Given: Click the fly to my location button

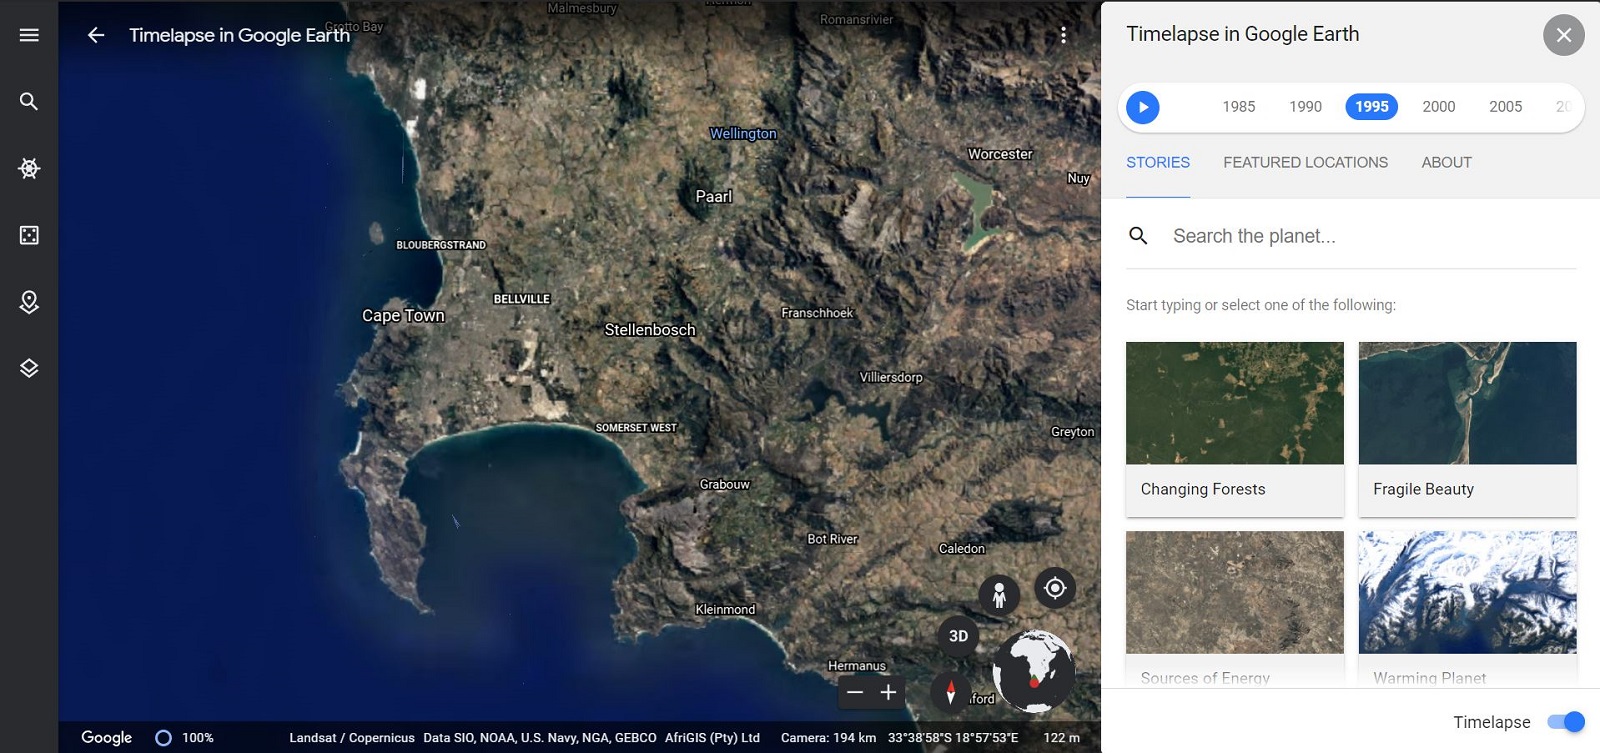Looking at the screenshot, I should 1055,588.
